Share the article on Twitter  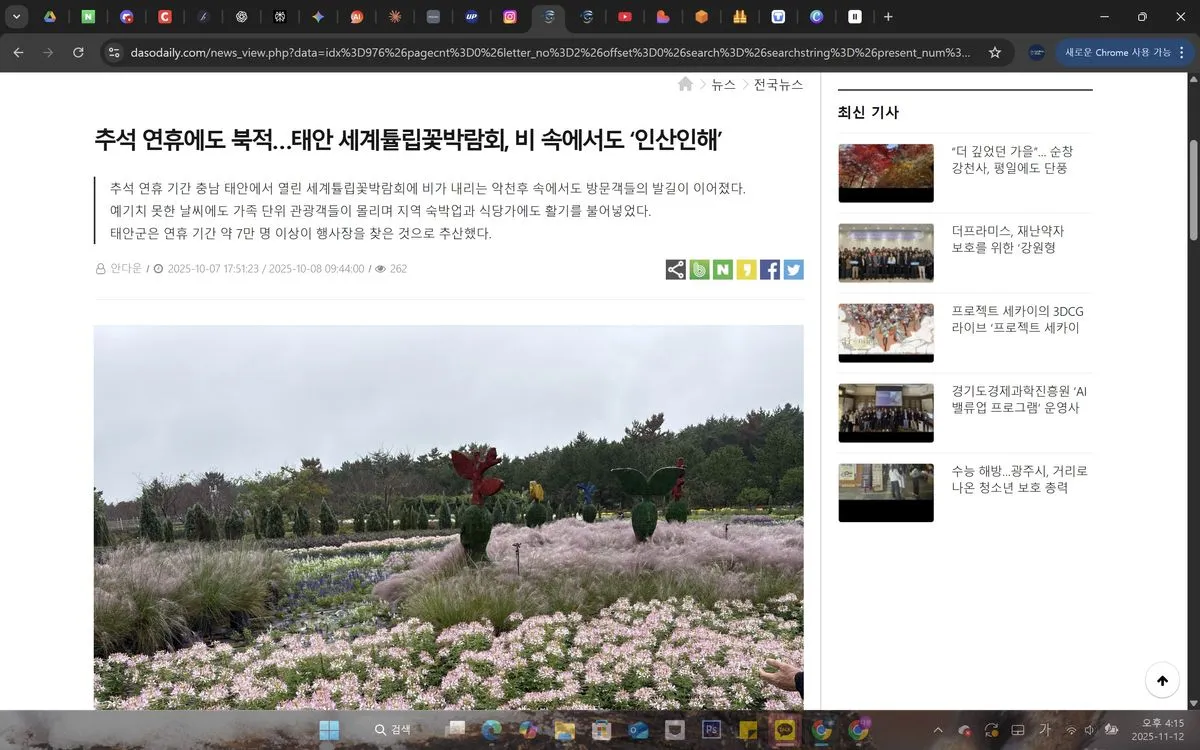pyautogui.click(x=793, y=269)
